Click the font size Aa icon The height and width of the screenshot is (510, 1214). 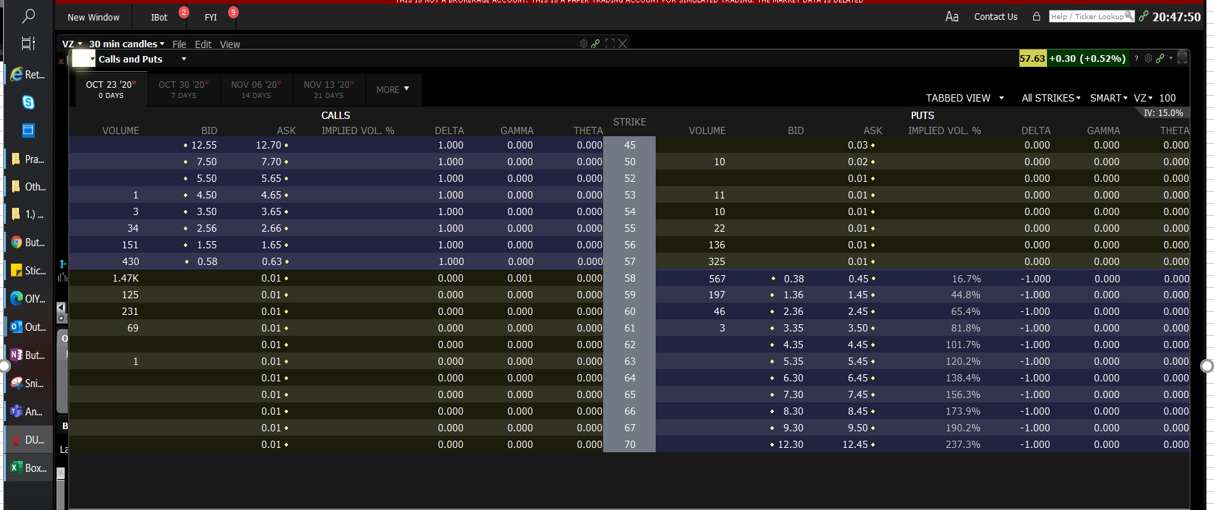click(951, 17)
